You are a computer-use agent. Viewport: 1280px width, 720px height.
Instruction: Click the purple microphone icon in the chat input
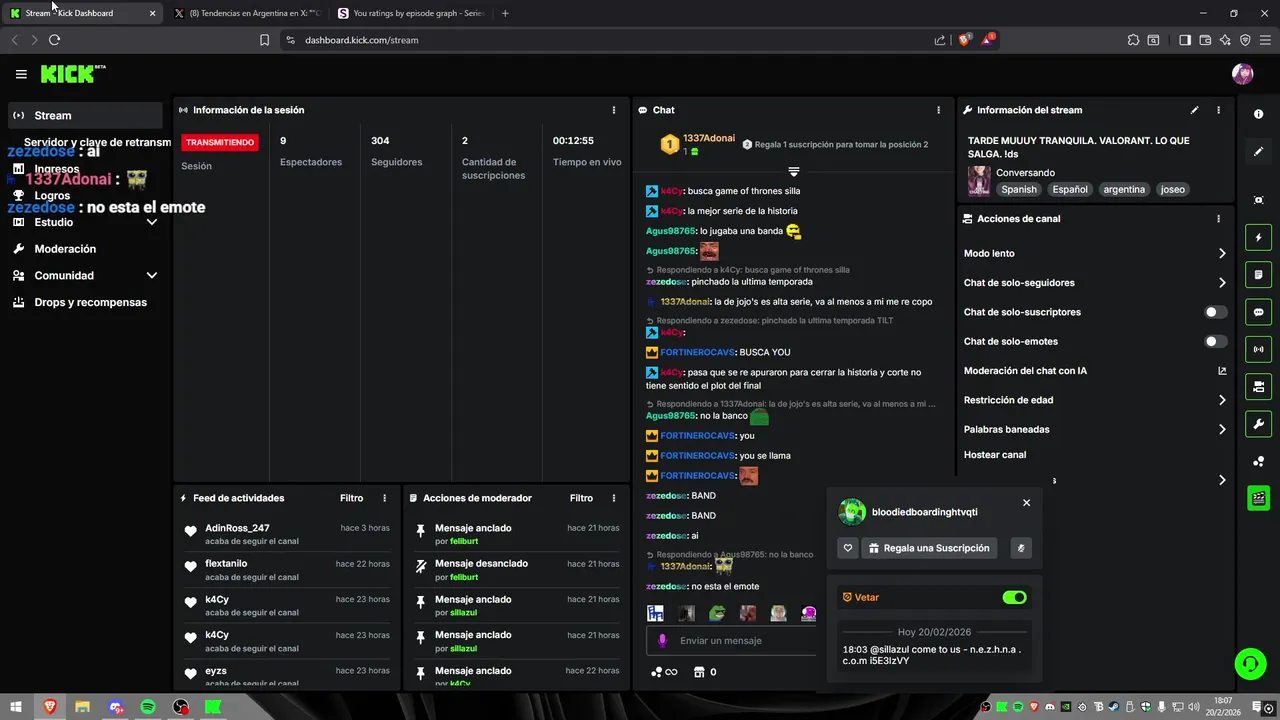[x=661, y=641]
